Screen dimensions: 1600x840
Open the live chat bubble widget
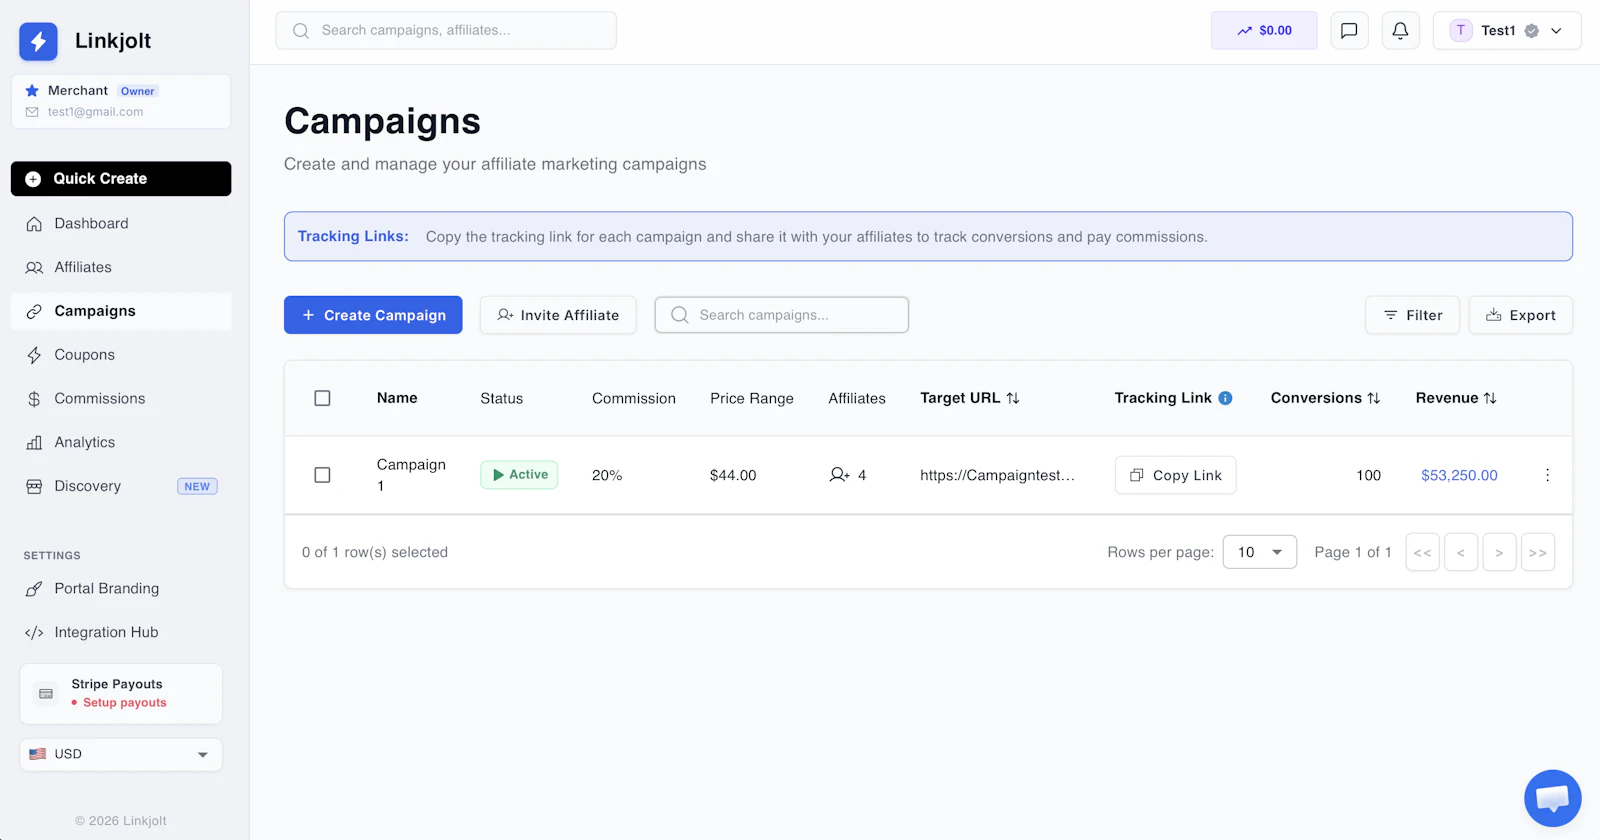(1552, 798)
